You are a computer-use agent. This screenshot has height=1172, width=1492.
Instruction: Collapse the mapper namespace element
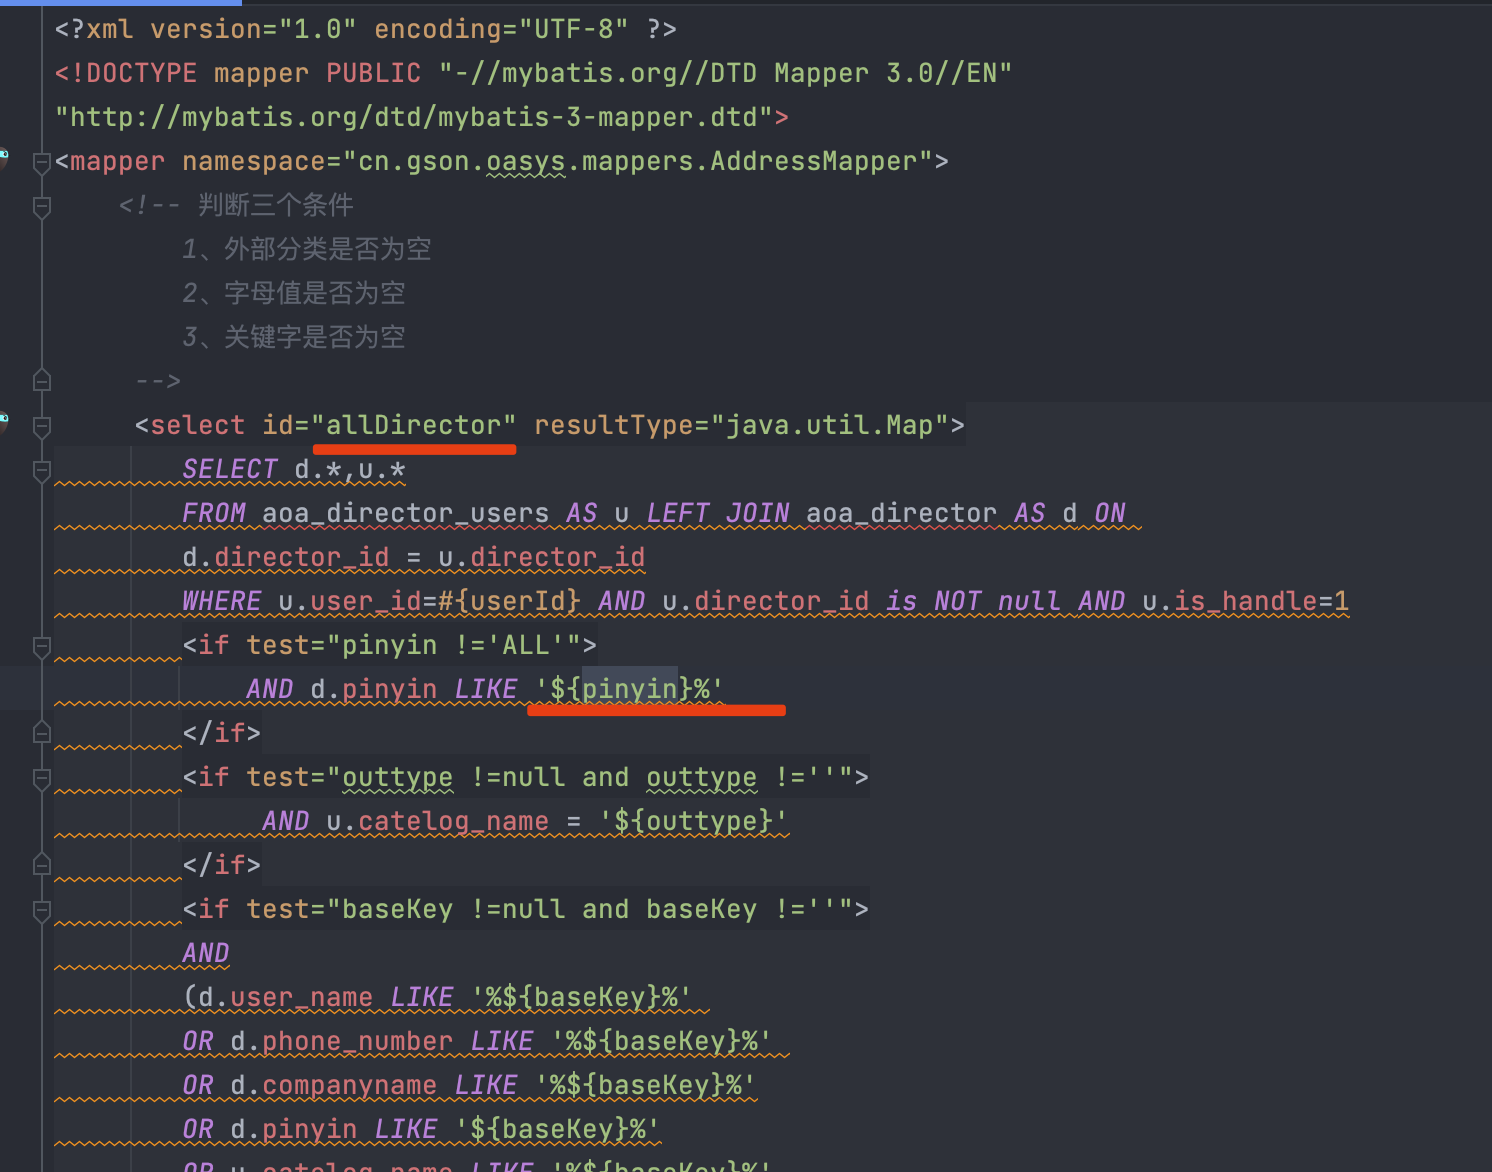click(x=42, y=162)
